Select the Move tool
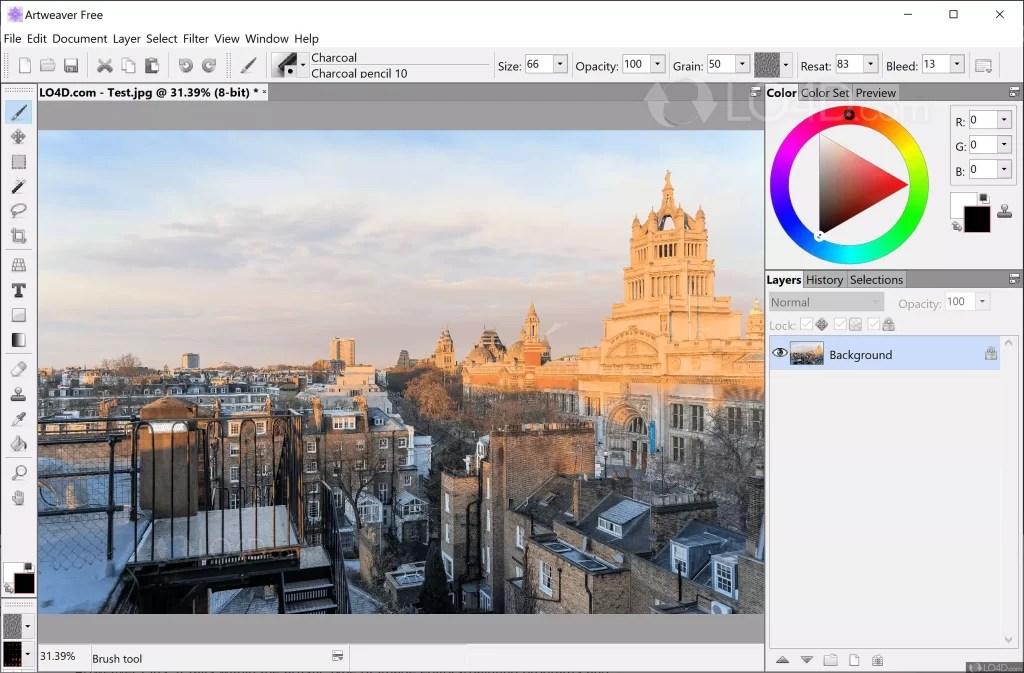 coord(18,137)
